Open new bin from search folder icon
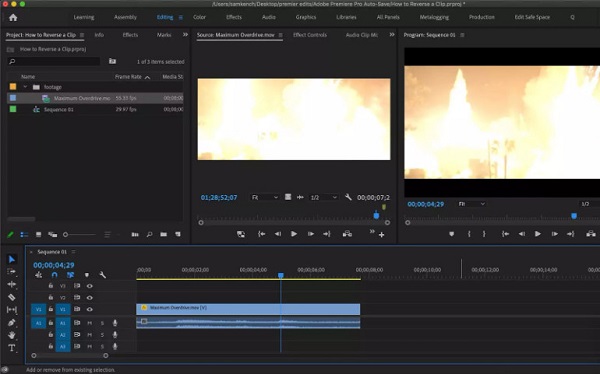 point(112,61)
